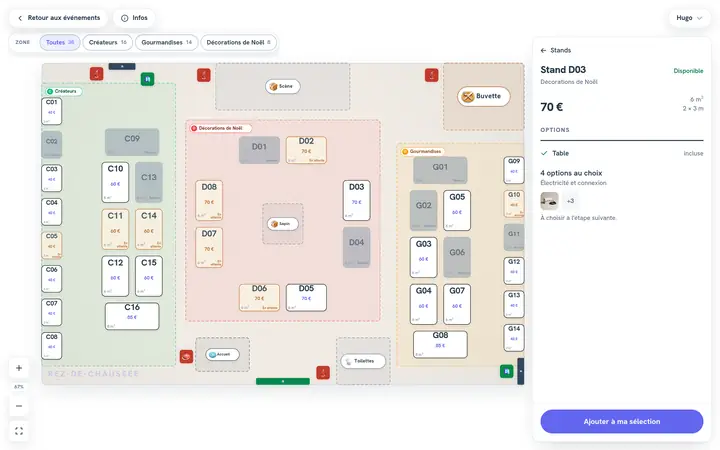The width and height of the screenshot is (720, 450).
Task: Open the Infos button
Action: click(134, 18)
